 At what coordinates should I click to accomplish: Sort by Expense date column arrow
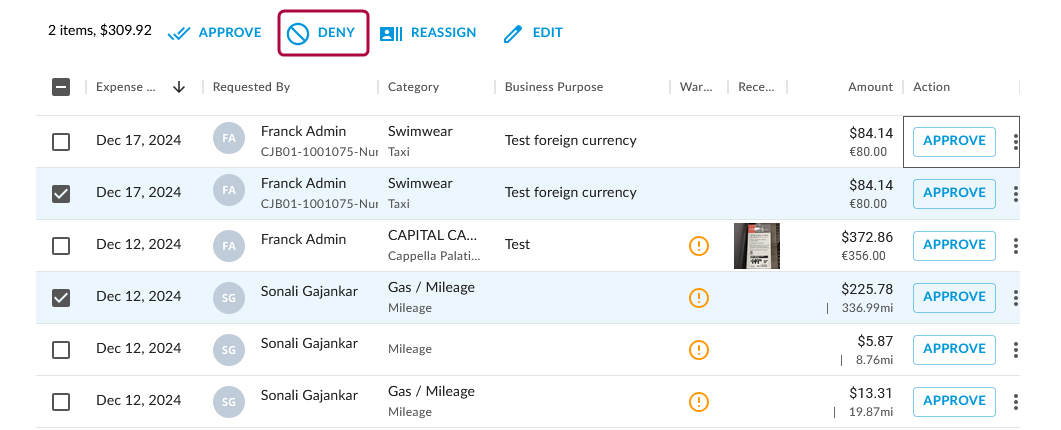(179, 87)
